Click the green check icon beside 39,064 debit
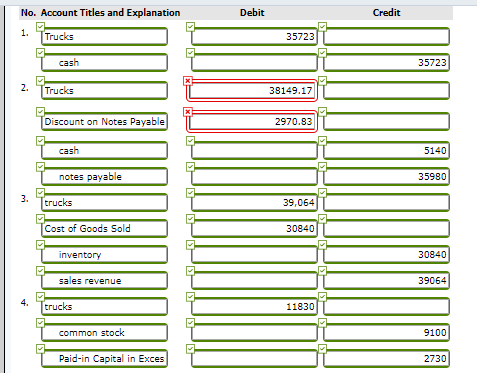The width and height of the screenshot is (477, 373). tap(190, 193)
